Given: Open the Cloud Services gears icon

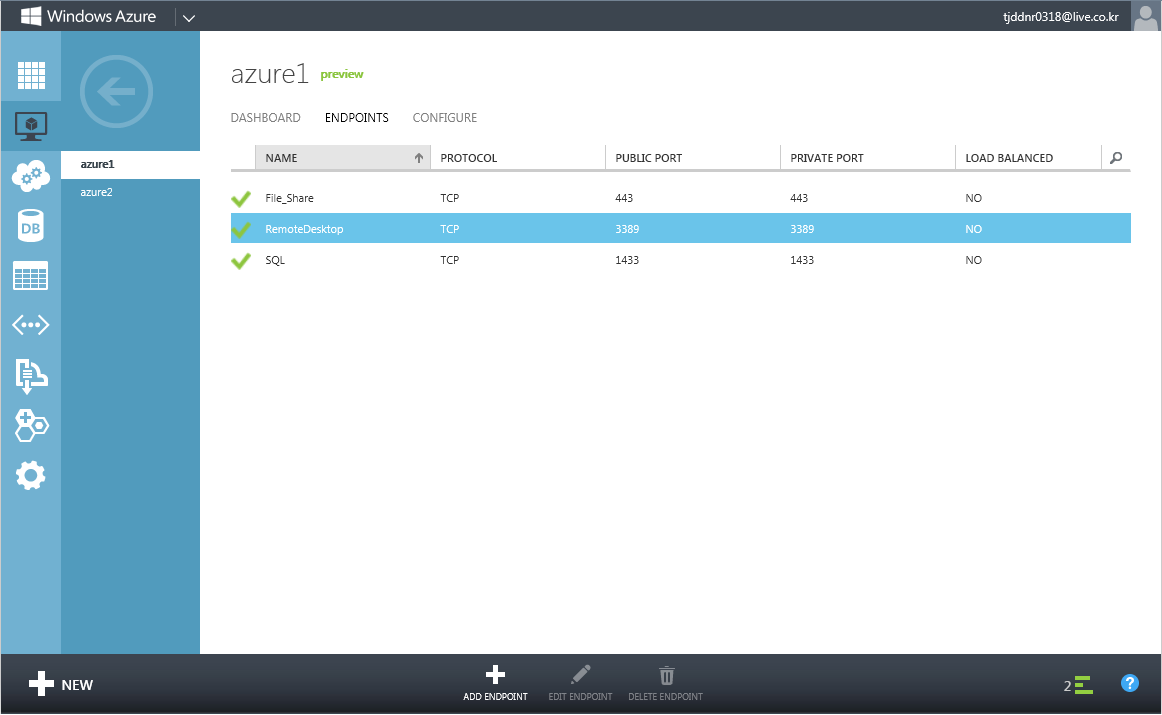Looking at the screenshot, I should pyautogui.click(x=31, y=176).
